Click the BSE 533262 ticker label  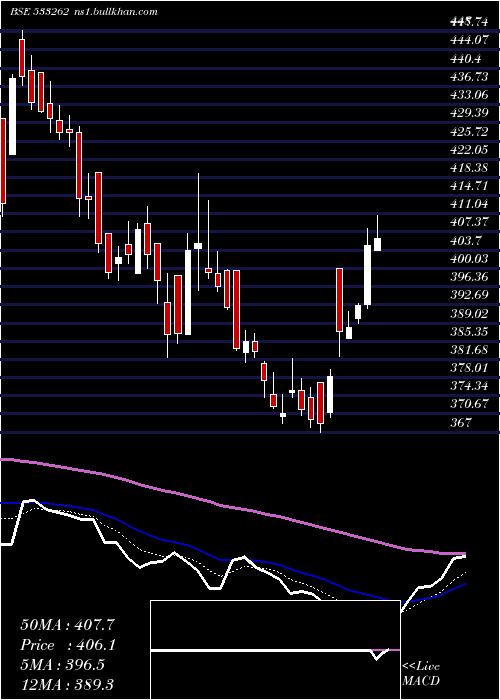(39, 12)
